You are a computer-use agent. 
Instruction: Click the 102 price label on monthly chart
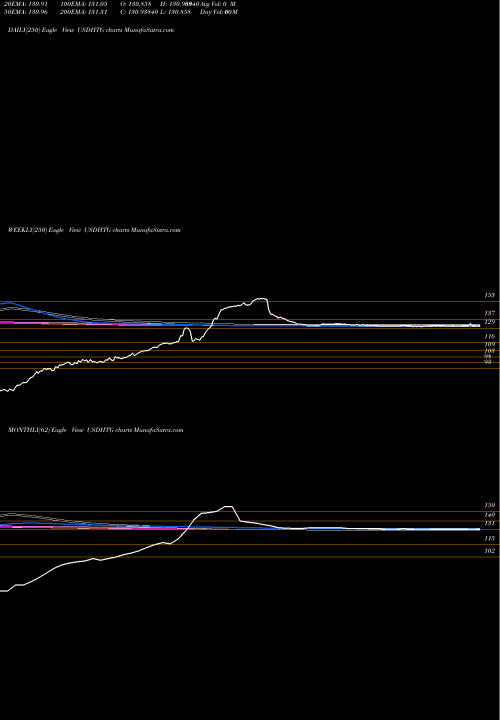click(489, 551)
